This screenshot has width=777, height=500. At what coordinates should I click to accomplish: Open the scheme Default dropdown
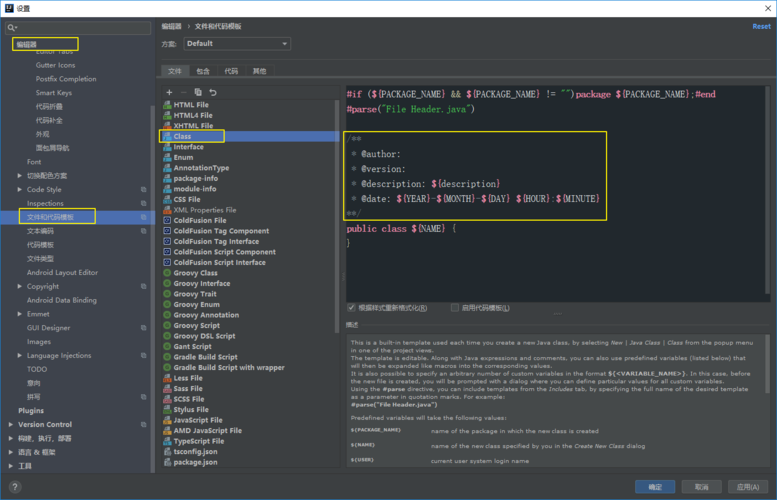(237, 44)
